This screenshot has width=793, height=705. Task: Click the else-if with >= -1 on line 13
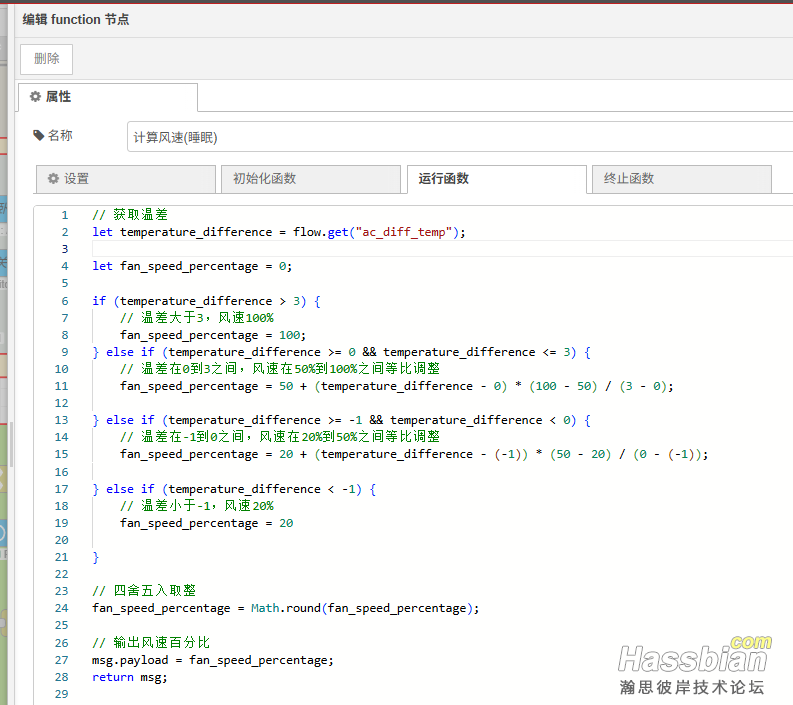pyautogui.click(x=341, y=420)
